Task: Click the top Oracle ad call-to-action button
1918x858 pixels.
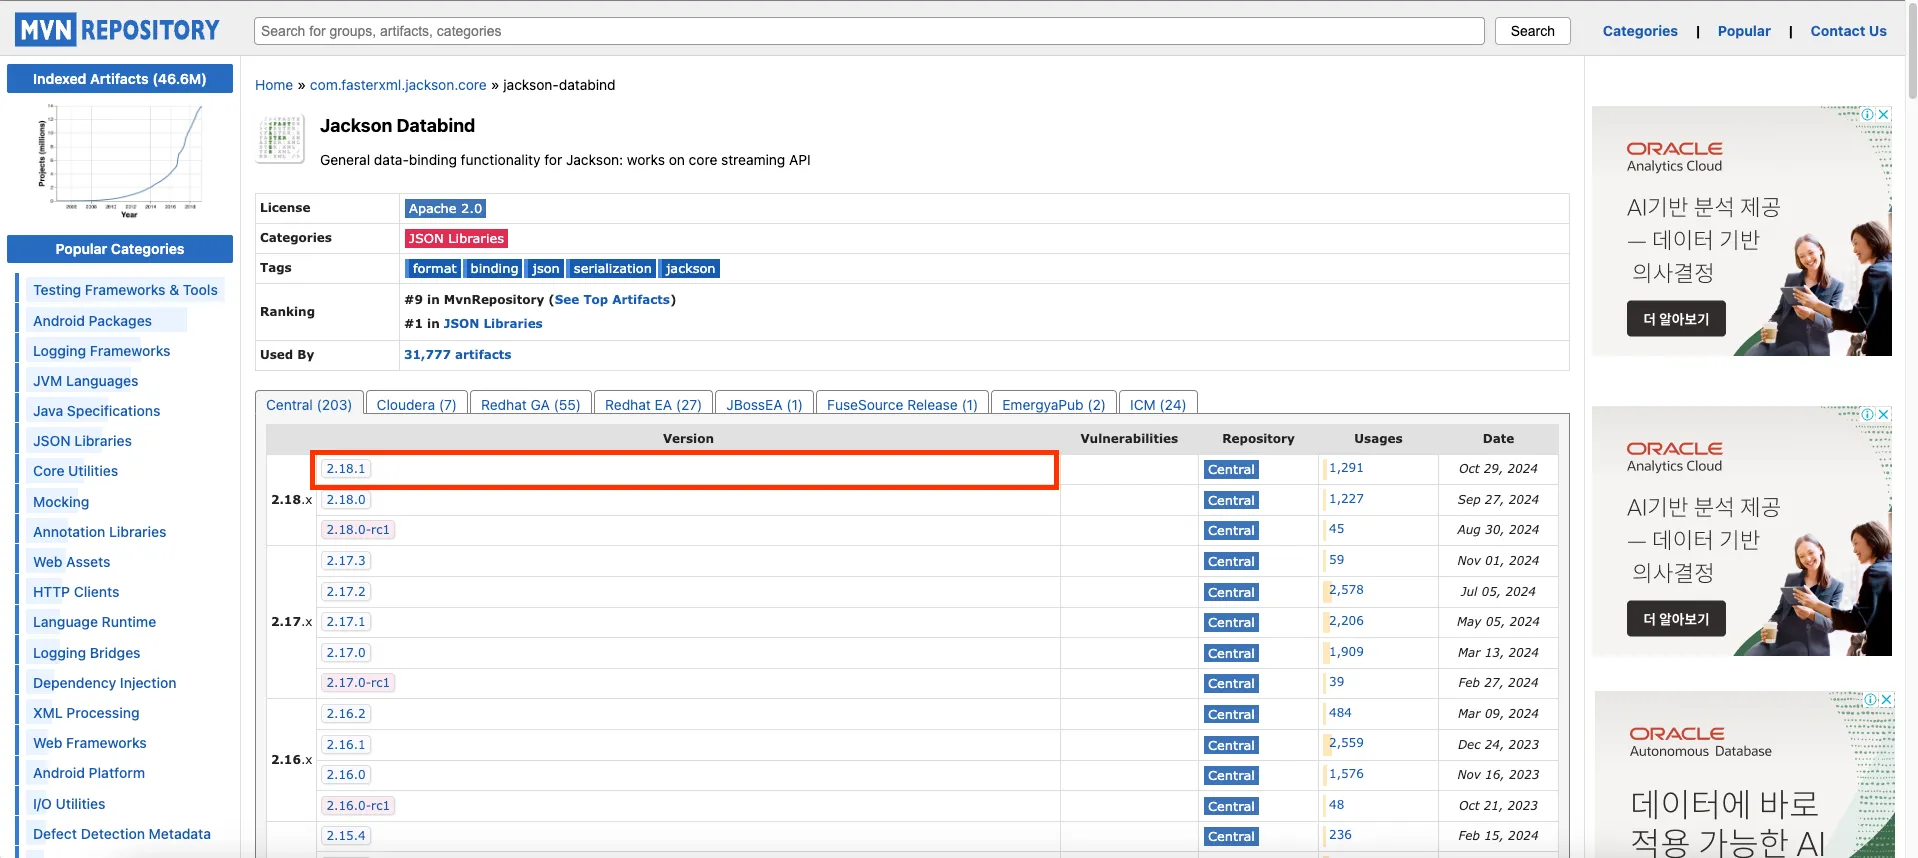Action: tap(1676, 319)
